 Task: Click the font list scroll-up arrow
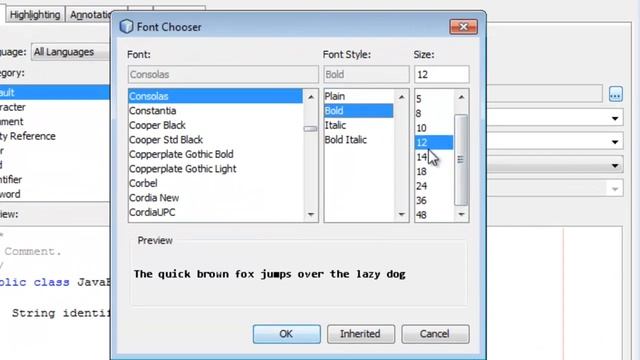(x=311, y=97)
